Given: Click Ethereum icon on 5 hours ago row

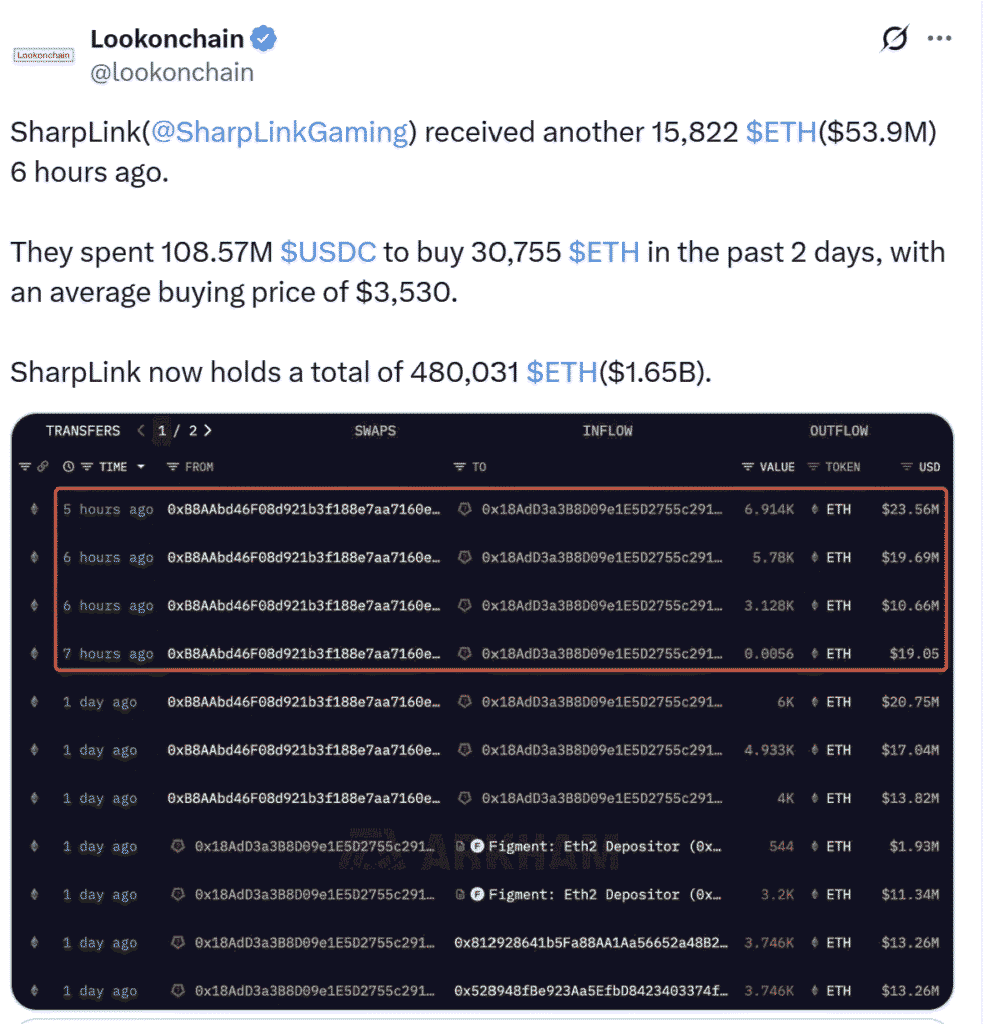Looking at the screenshot, I should 35,509.
